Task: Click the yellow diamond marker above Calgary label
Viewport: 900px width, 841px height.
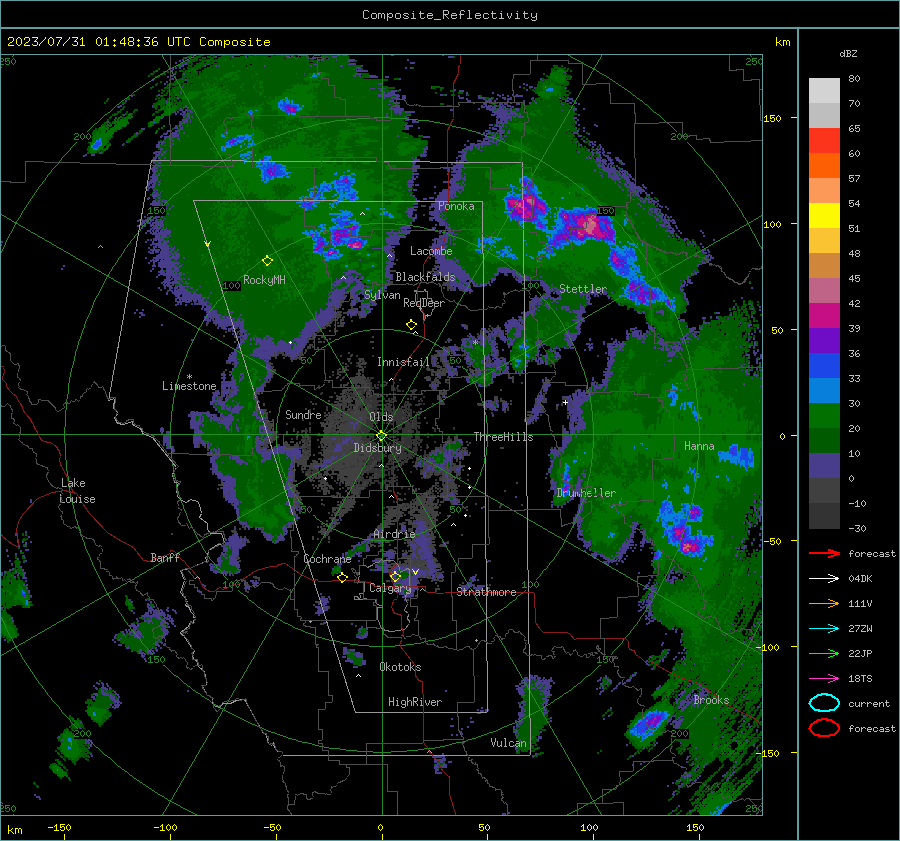Action: 395,576
